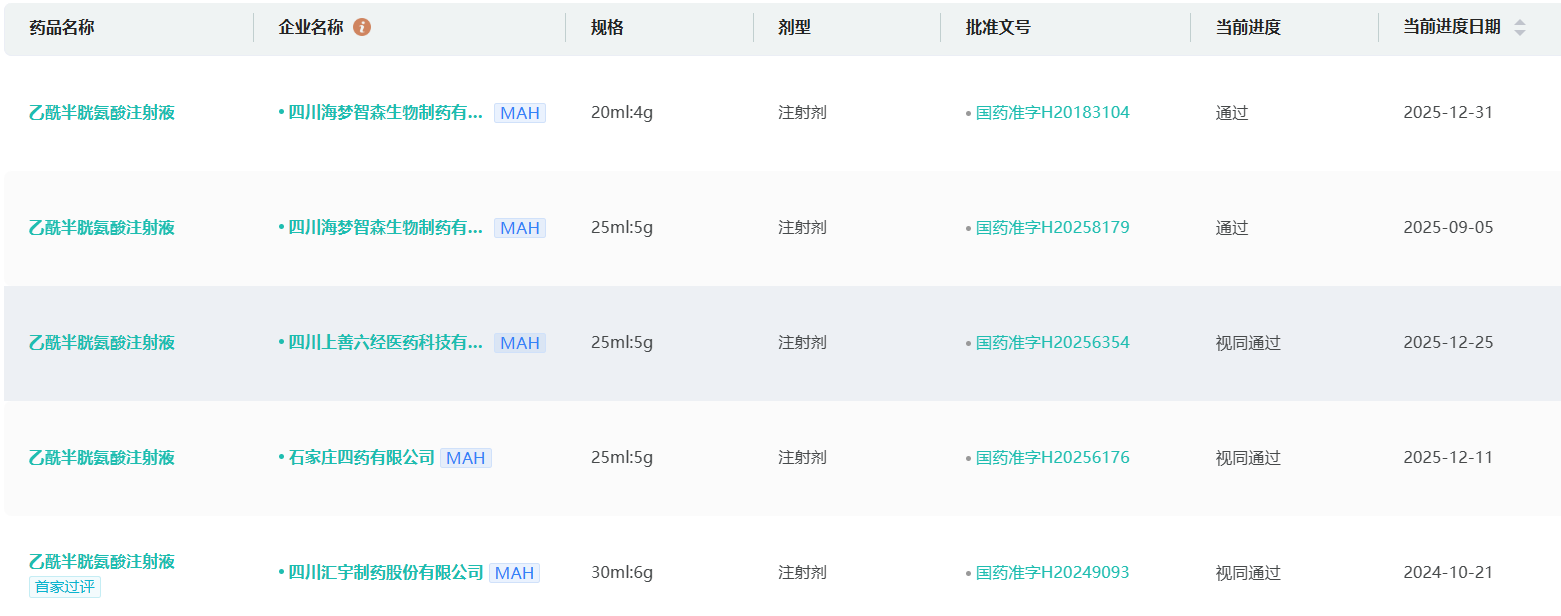Open company link 石家庄四药有限公司

pyautogui.click(x=361, y=458)
